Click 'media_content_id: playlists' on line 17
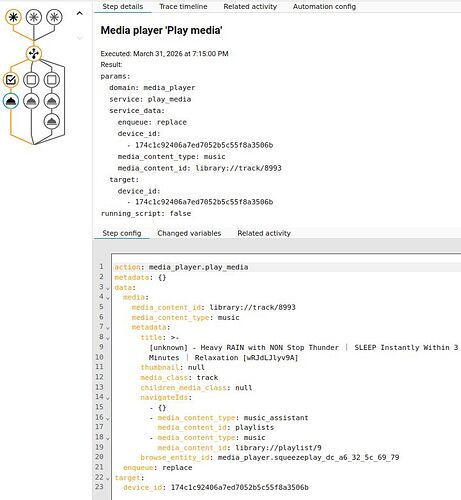Screen dimensions: 461x500 click(x=215, y=428)
